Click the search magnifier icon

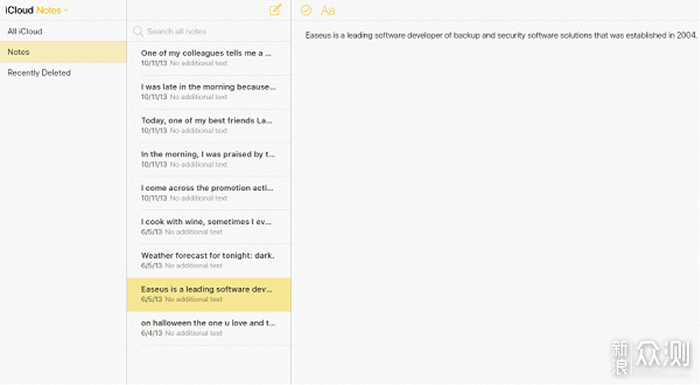coord(138,31)
